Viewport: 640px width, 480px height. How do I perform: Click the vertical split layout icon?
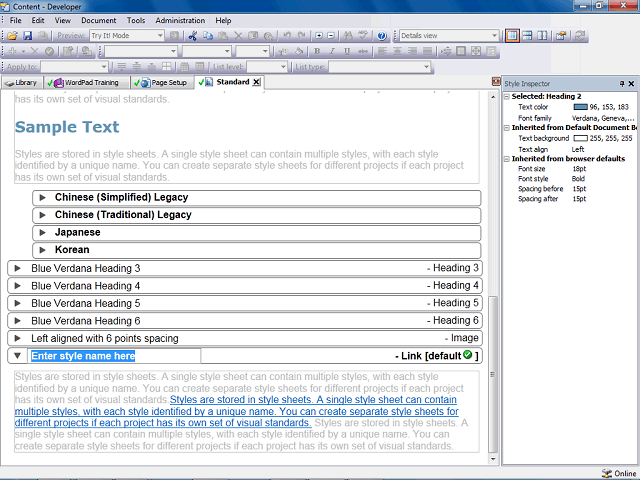[x=542, y=36]
